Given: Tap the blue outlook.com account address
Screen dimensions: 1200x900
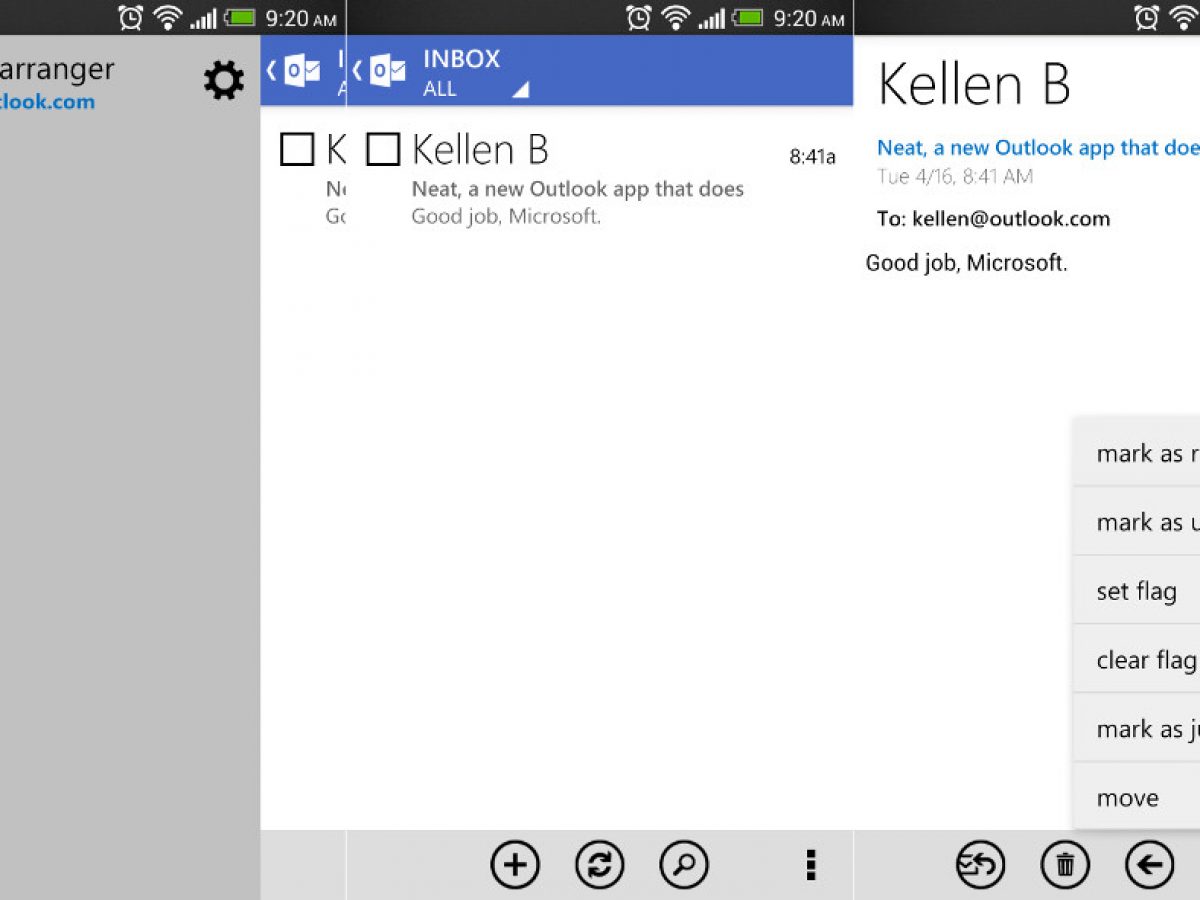Looking at the screenshot, I should click(x=47, y=102).
